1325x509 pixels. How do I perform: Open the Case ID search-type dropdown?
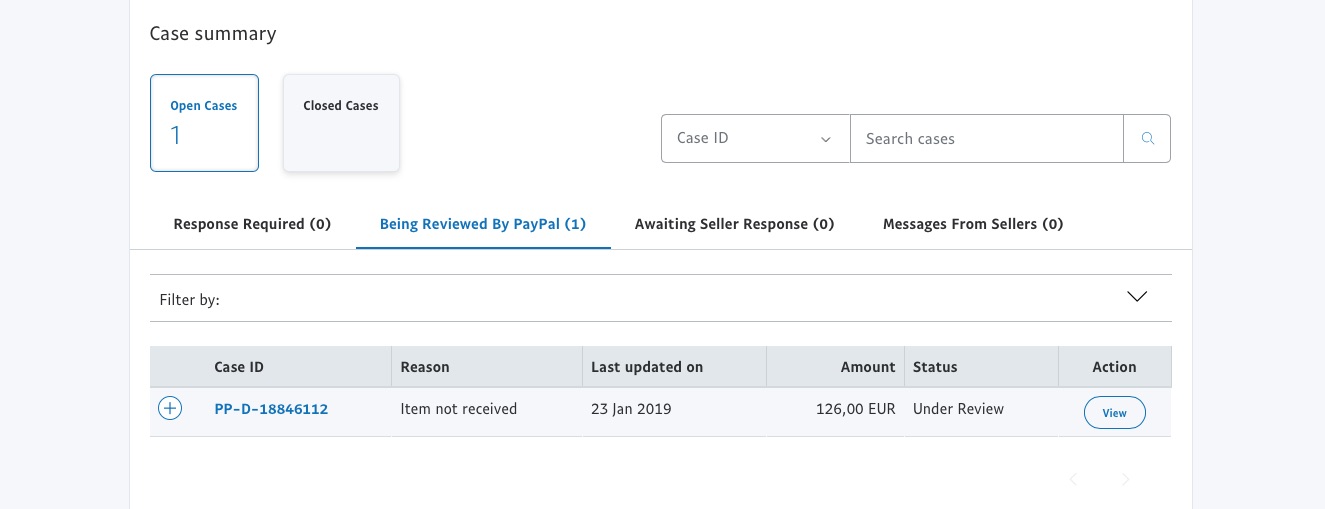coord(755,139)
